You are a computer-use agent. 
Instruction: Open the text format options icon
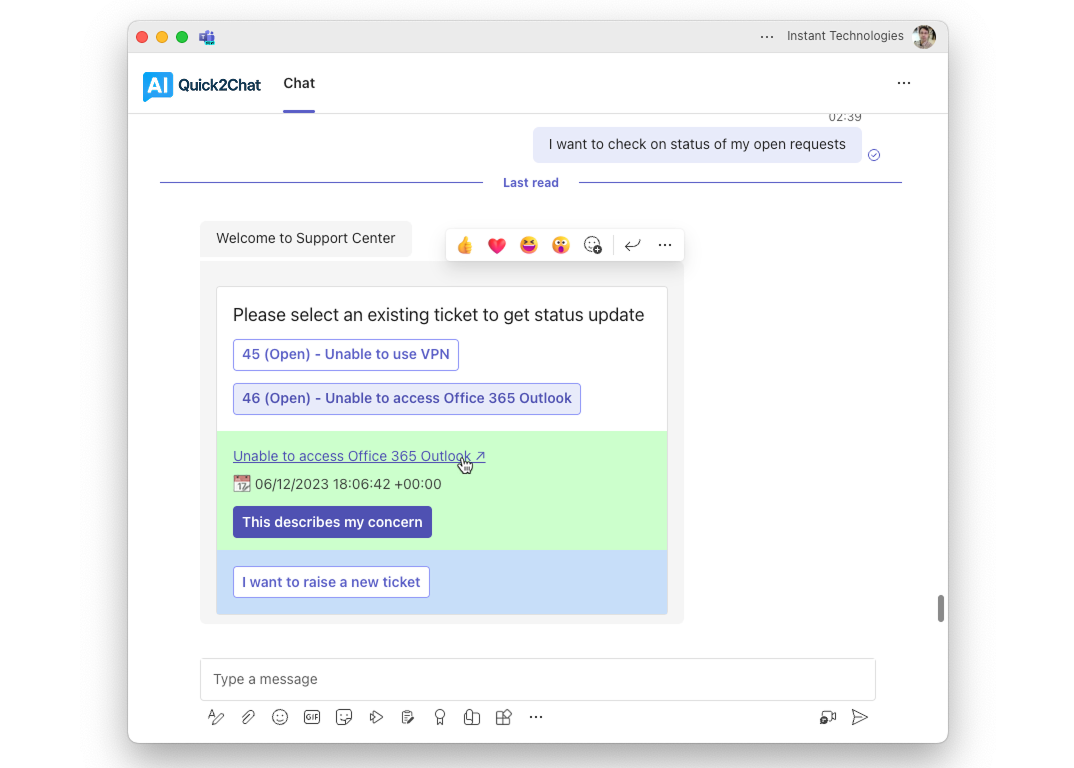click(216, 717)
